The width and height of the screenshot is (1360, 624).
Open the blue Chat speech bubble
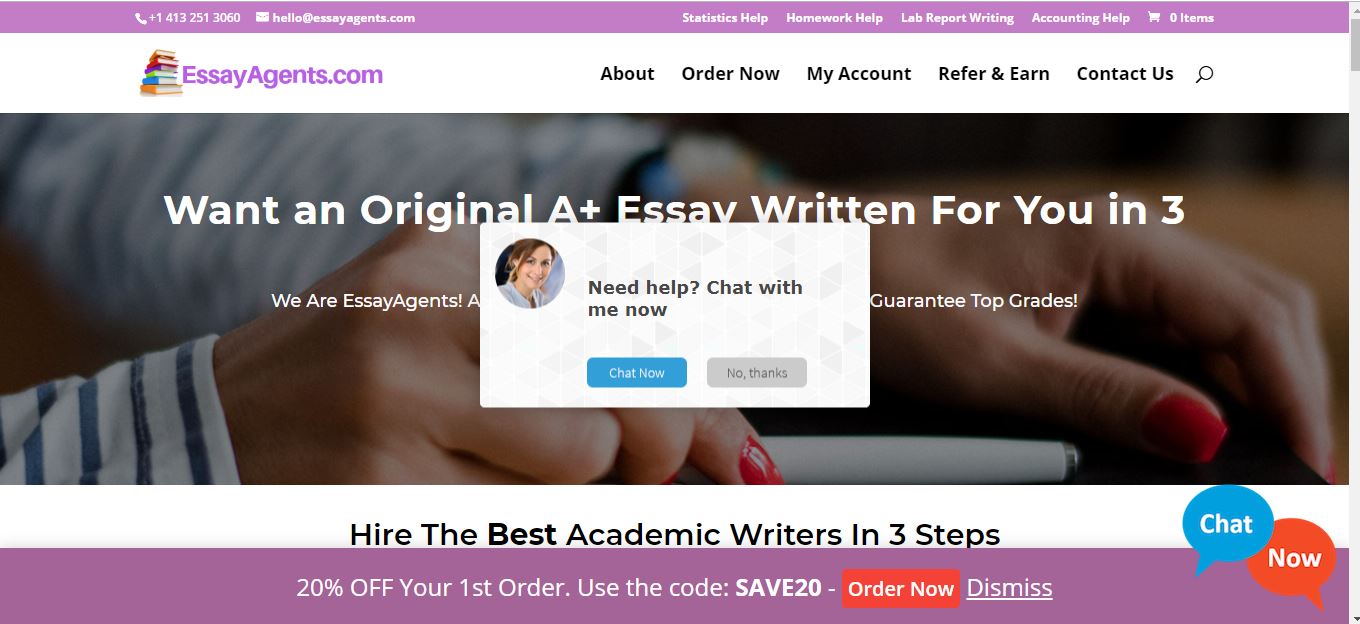(x=1227, y=527)
